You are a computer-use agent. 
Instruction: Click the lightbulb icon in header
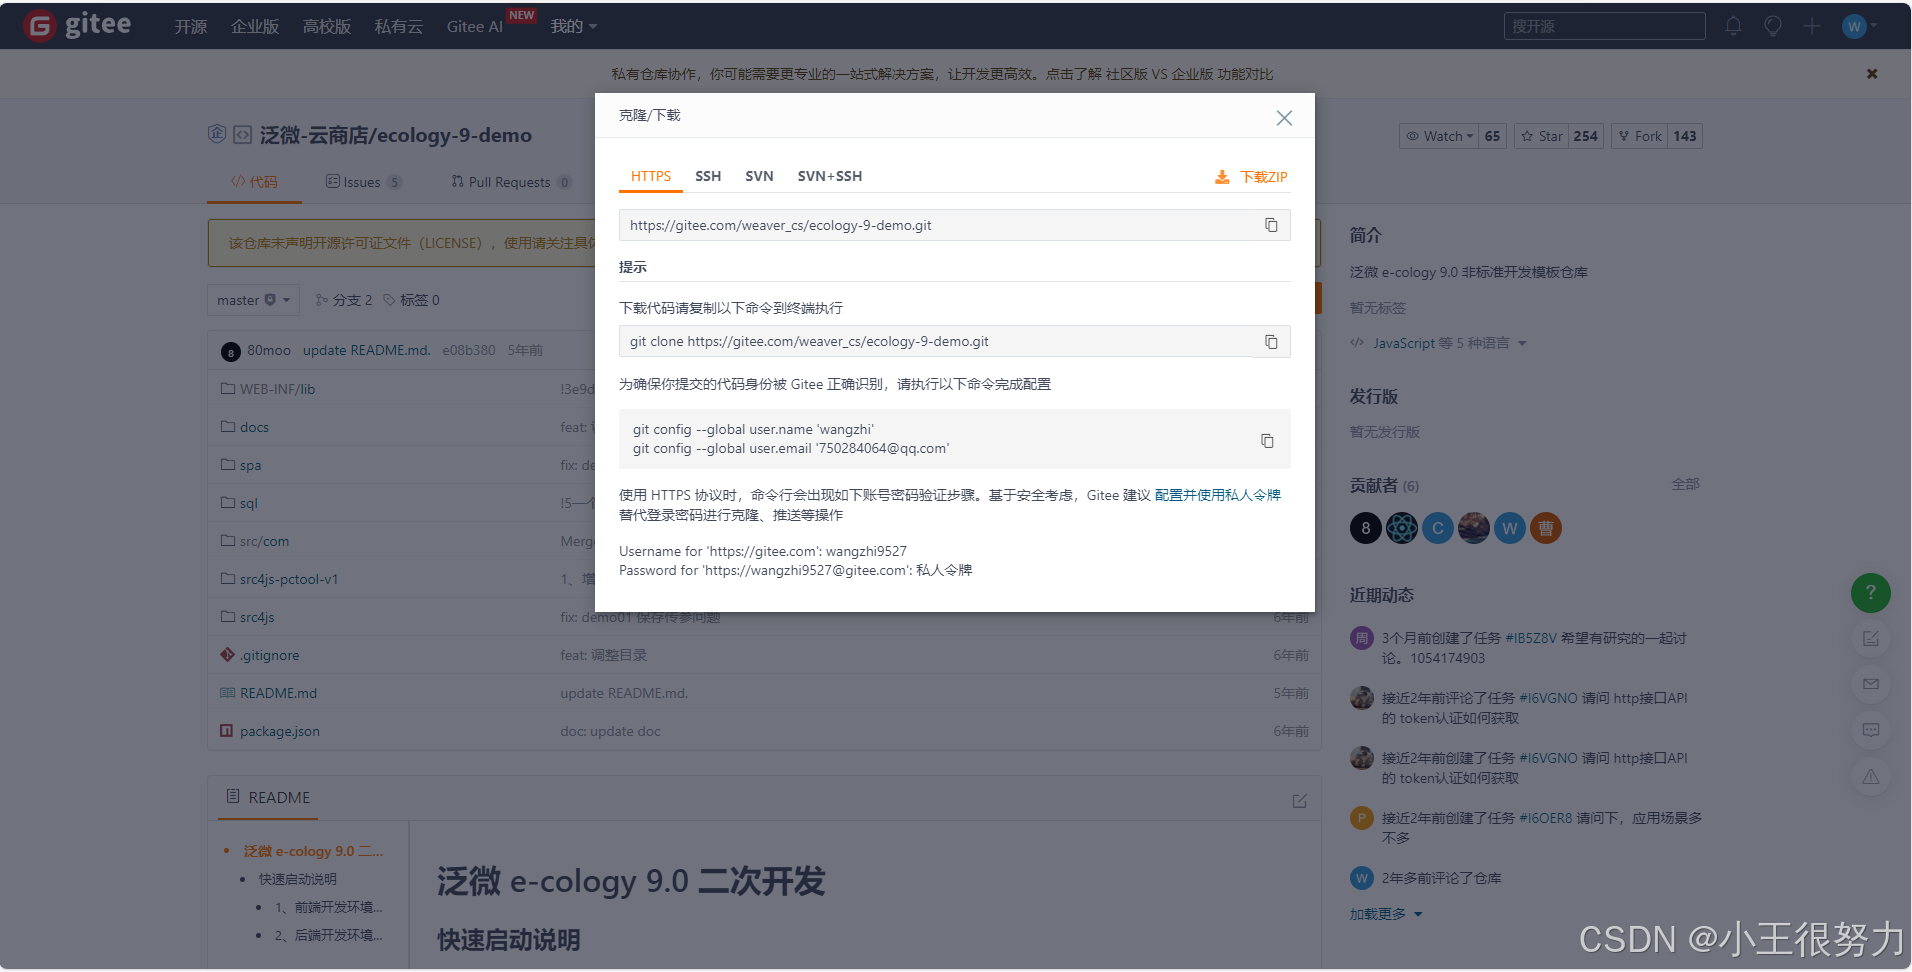point(1773,26)
